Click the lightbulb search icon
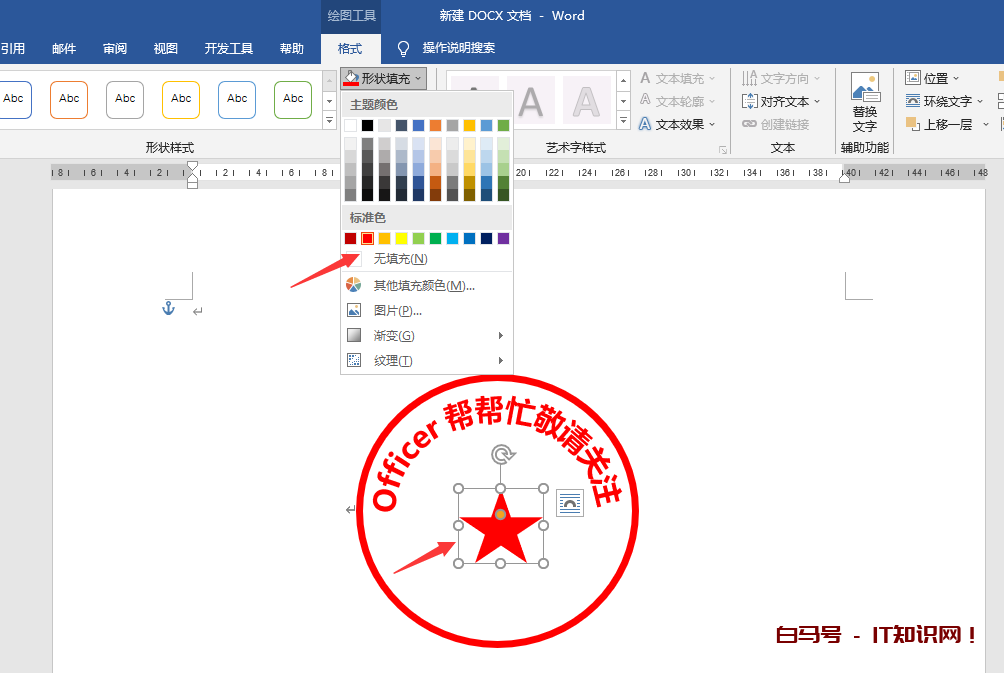 click(x=404, y=48)
